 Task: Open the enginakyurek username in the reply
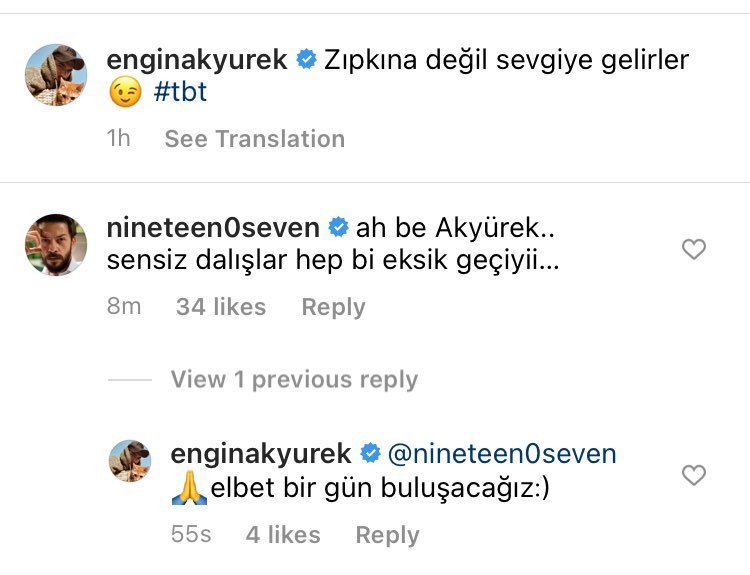coord(261,454)
